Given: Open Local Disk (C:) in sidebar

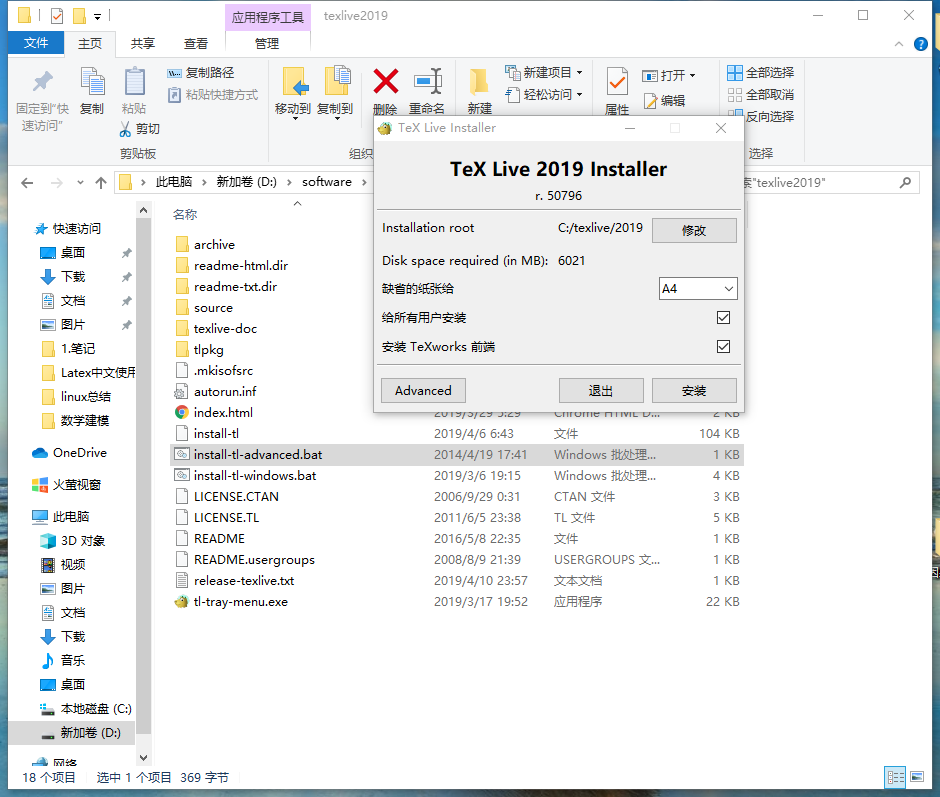Looking at the screenshot, I should (86, 709).
